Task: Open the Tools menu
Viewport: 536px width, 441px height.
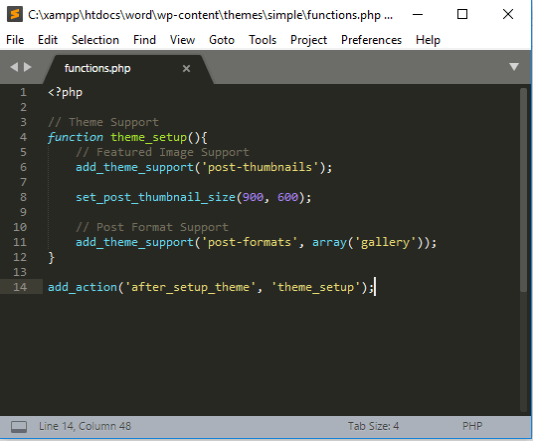Action: pyautogui.click(x=262, y=40)
